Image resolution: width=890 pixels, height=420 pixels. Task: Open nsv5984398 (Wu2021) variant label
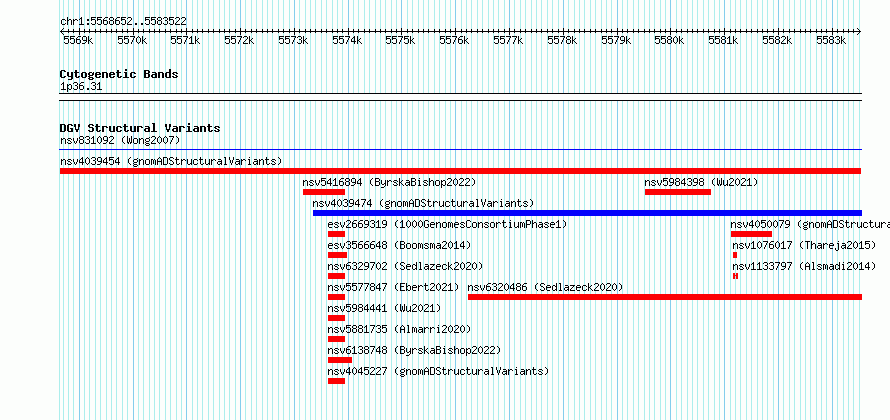701,182
